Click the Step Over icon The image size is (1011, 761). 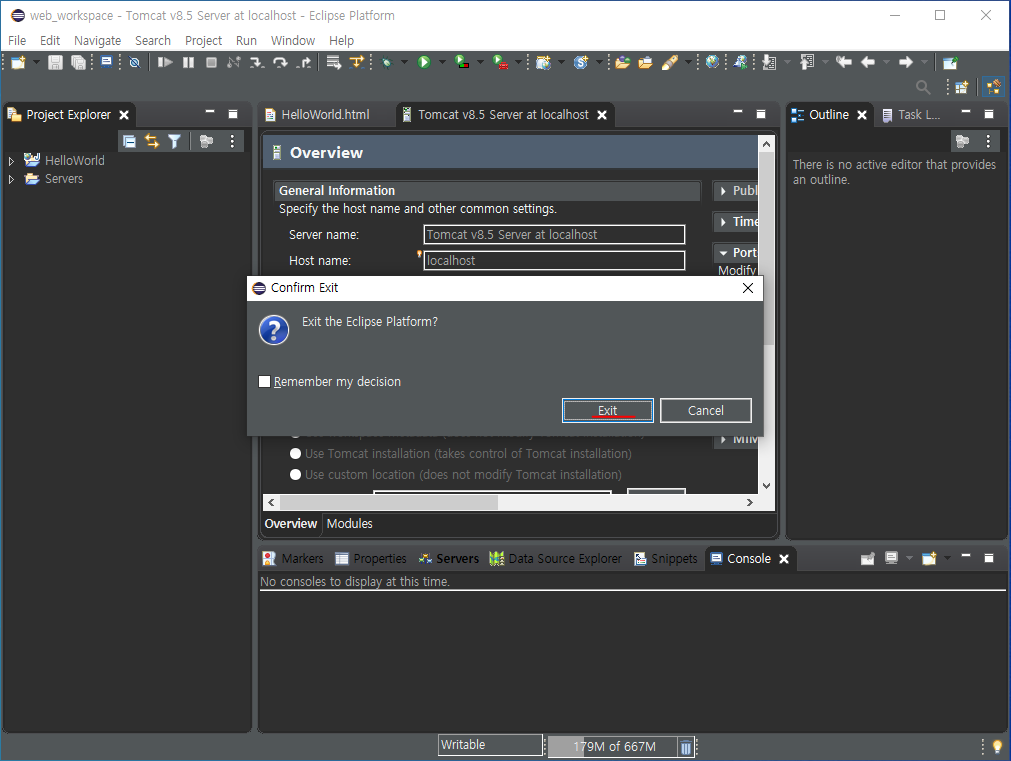point(280,63)
